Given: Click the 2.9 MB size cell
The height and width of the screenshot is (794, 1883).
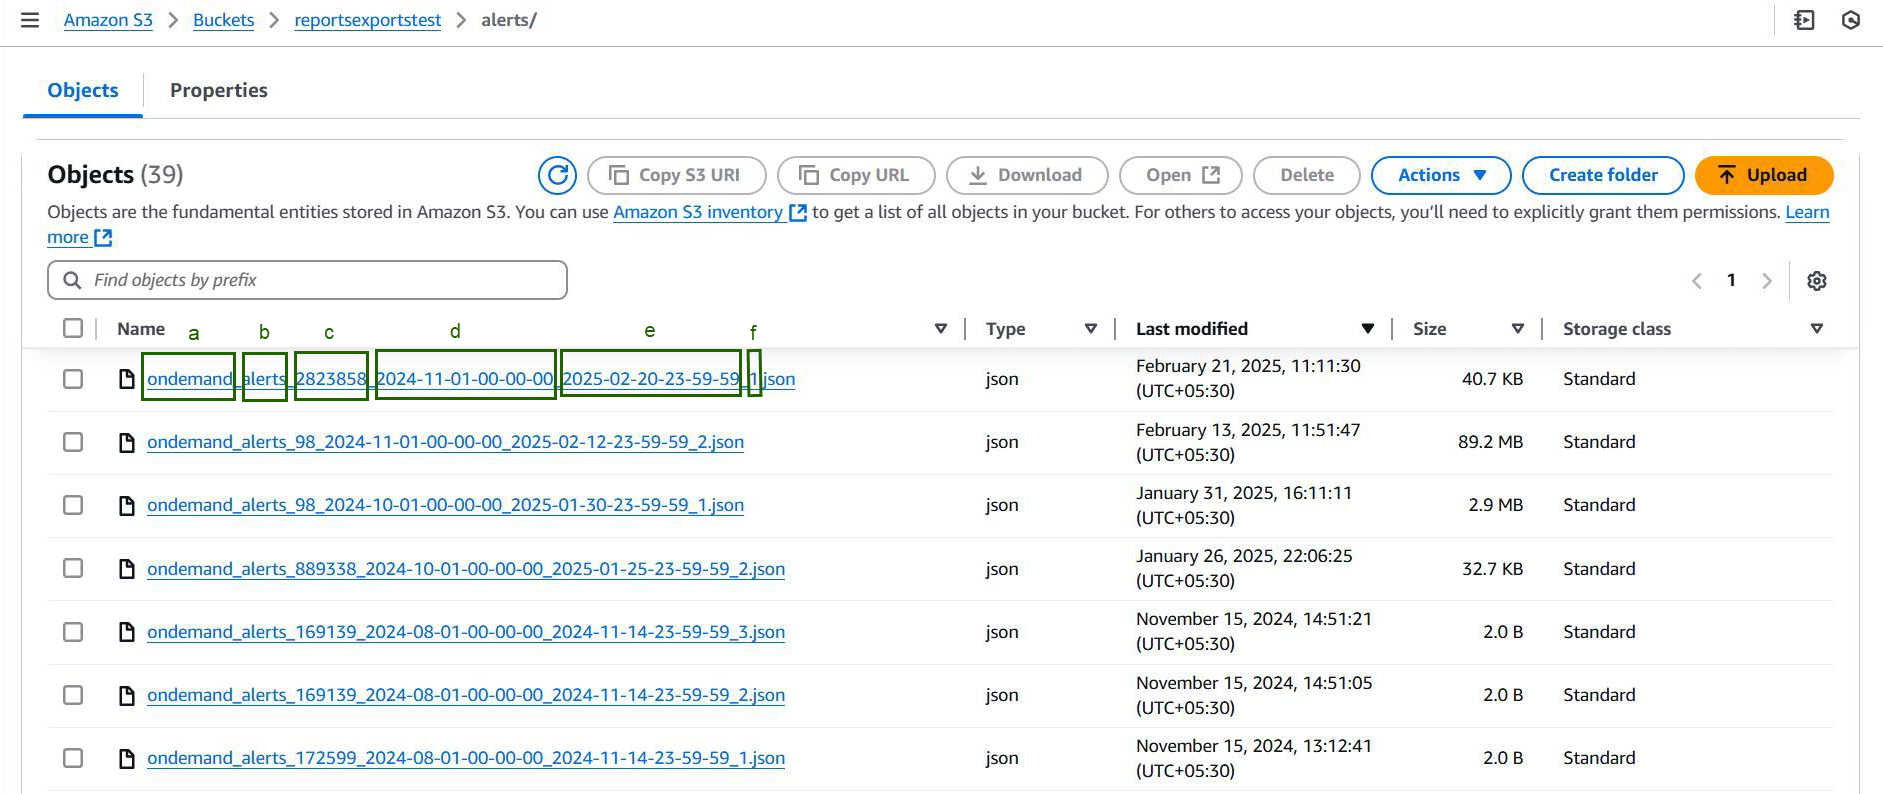Looking at the screenshot, I should pyautogui.click(x=1495, y=505).
